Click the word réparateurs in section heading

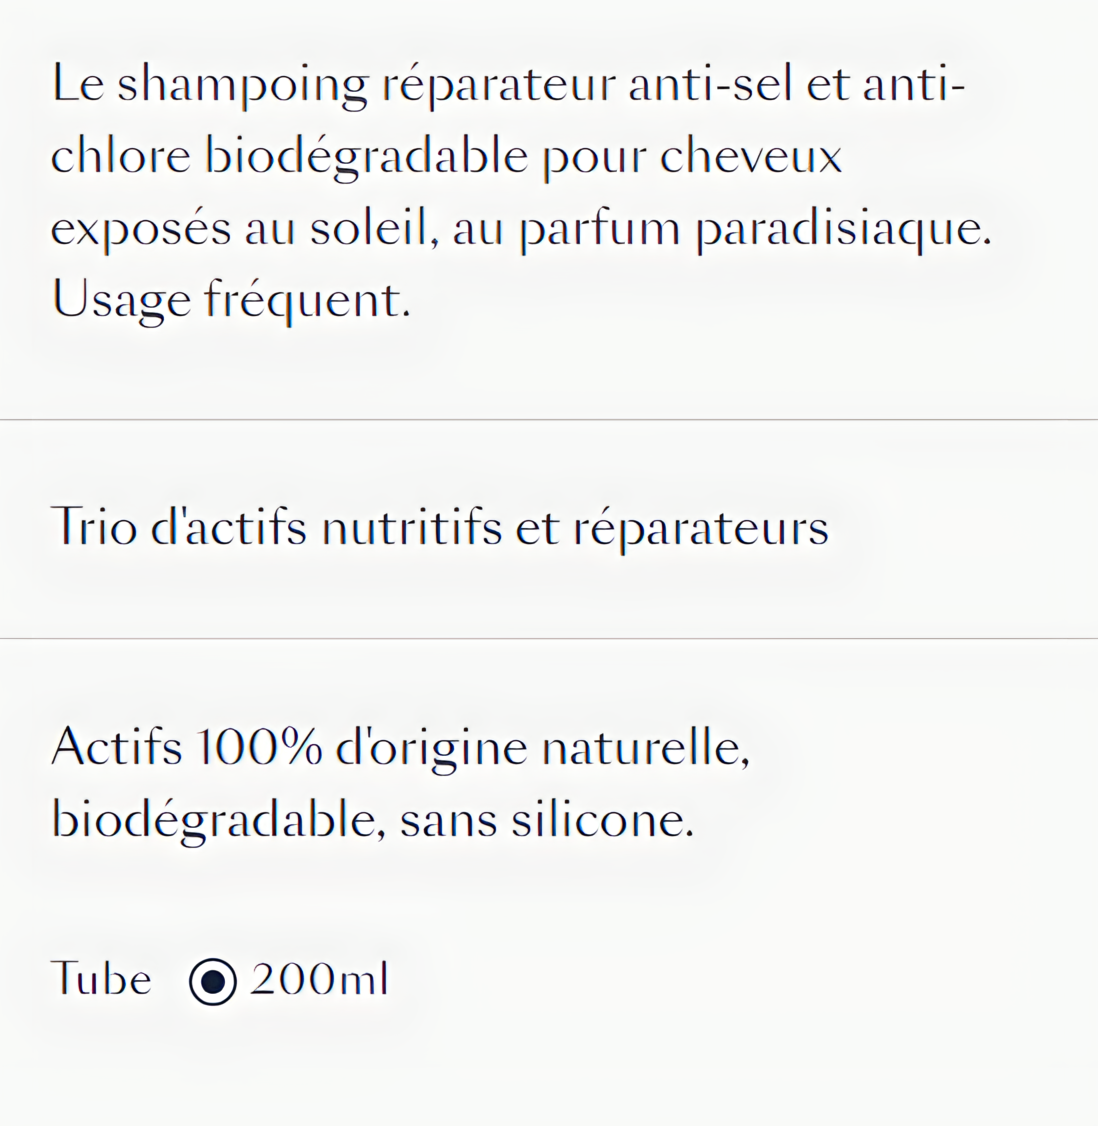click(x=700, y=530)
